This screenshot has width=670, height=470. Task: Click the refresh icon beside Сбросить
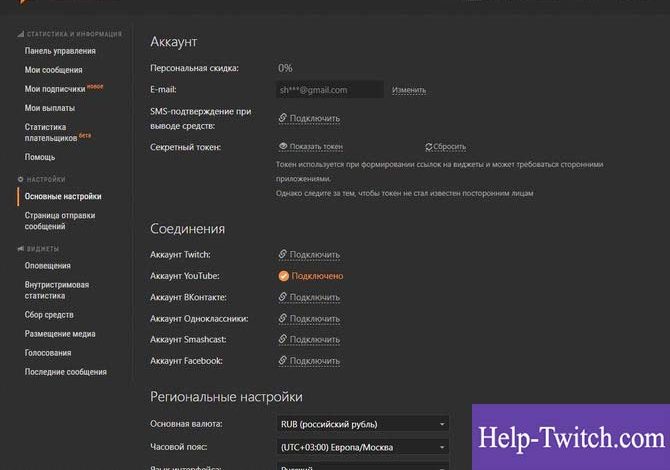point(429,147)
